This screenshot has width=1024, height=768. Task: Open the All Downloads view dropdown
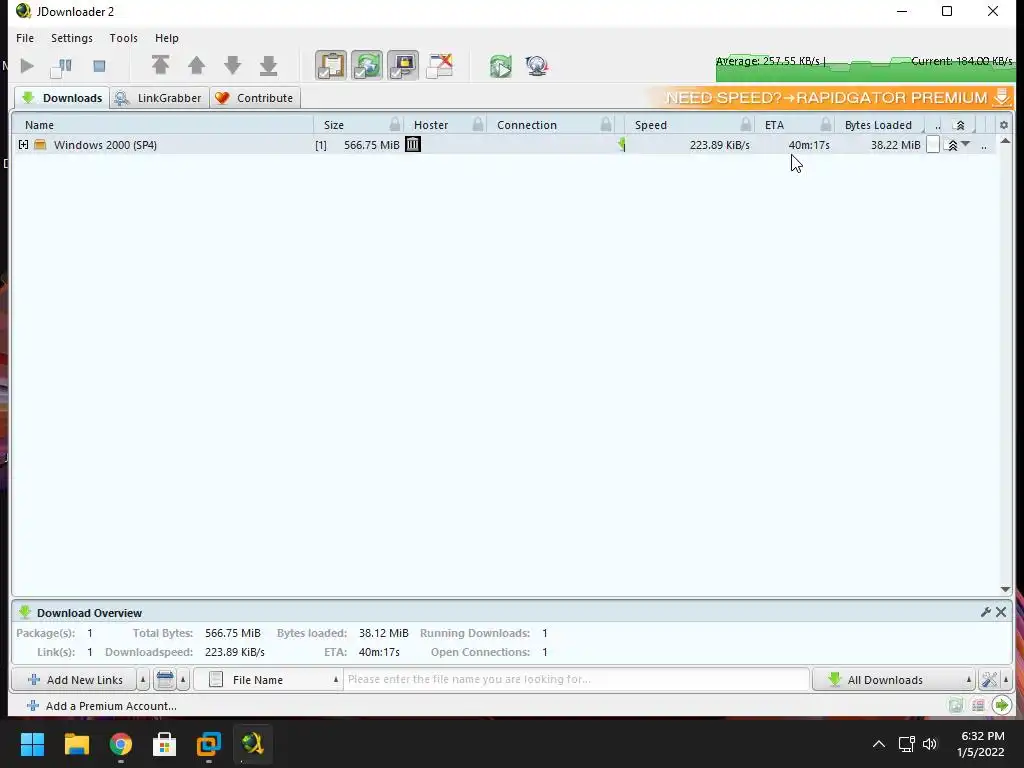pyautogui.click(x=894, y=680)
